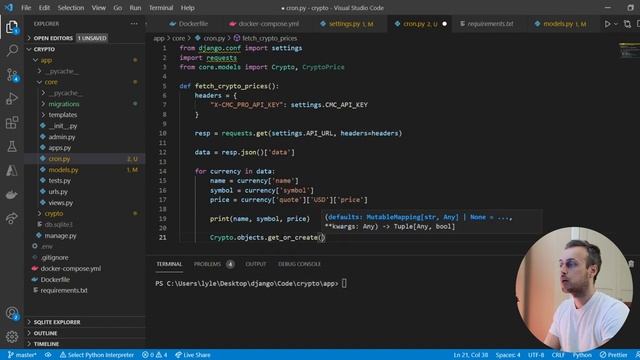Open the Manage gear icon

coord(12,336)
